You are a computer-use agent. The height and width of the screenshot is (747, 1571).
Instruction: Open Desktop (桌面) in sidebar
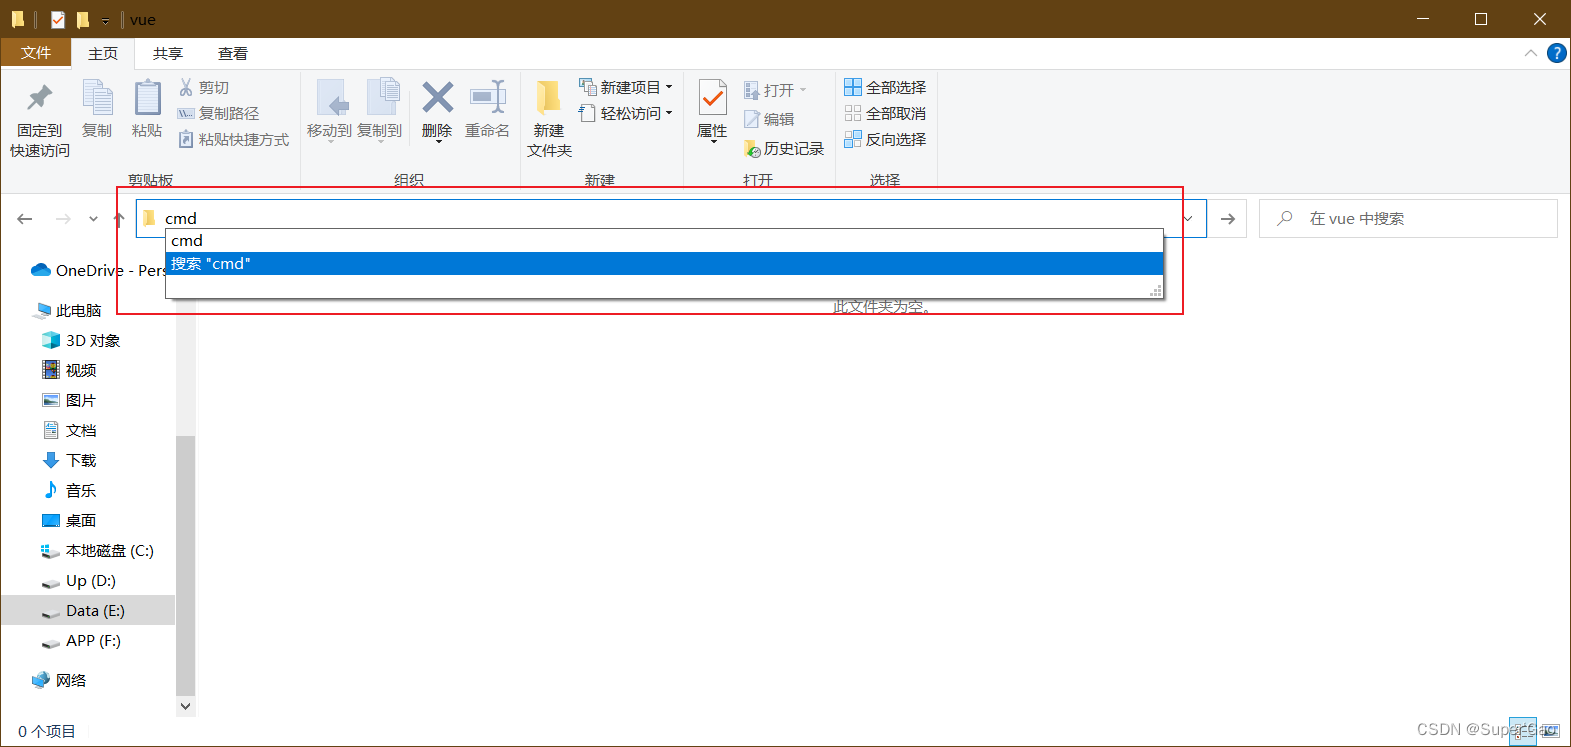[70, 521]
